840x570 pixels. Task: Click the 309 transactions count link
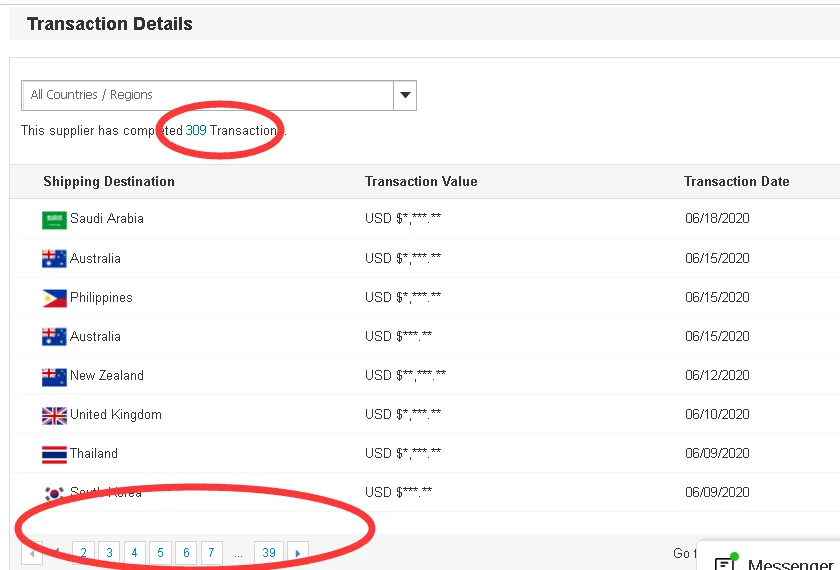click(196, 130)
